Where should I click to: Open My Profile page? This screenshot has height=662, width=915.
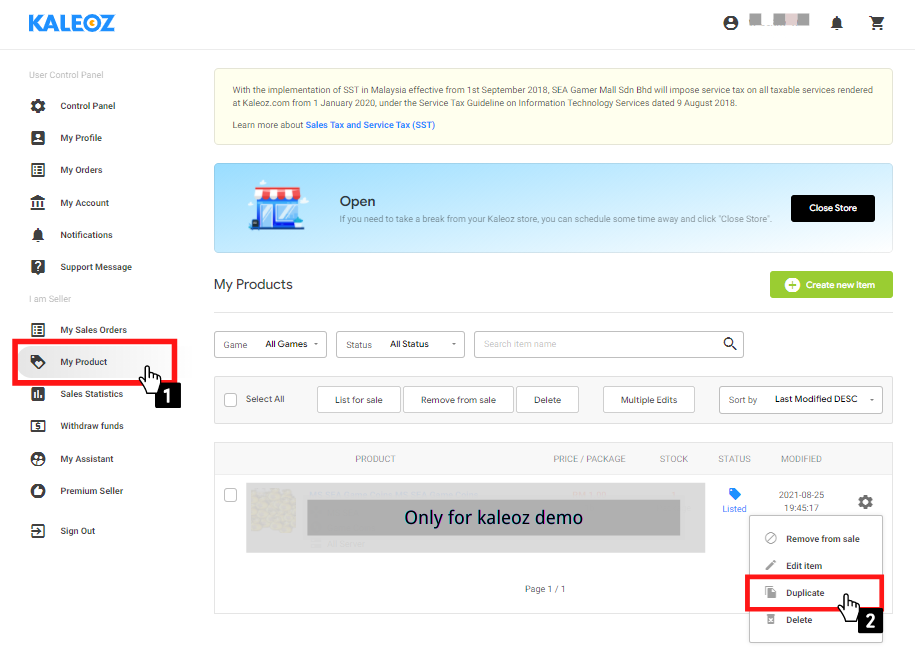click(x=81, y=138)
